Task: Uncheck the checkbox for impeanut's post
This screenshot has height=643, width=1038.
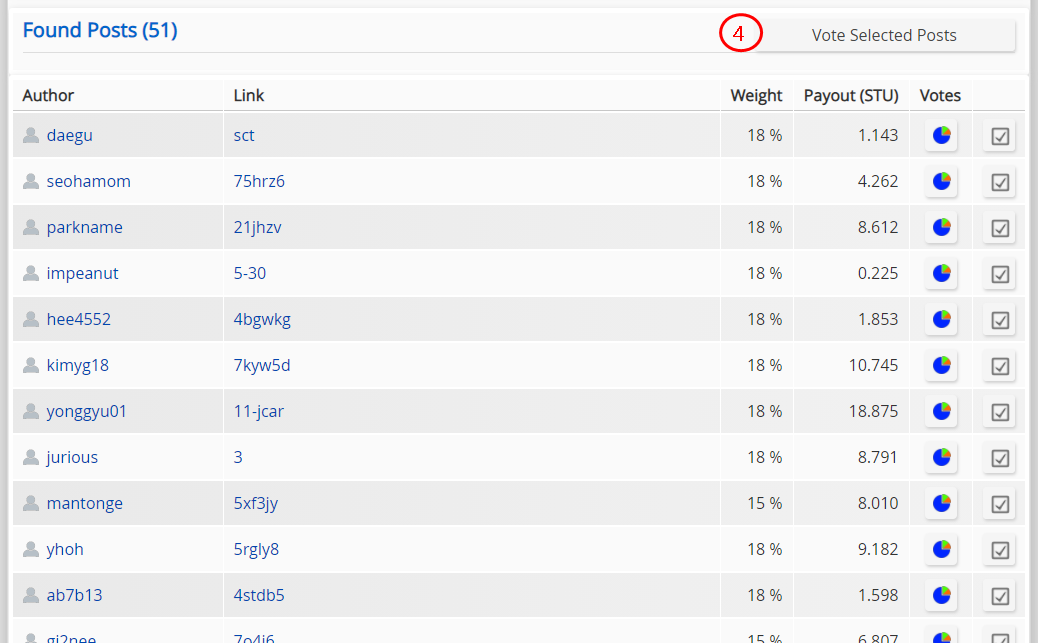Action: 1000,274
